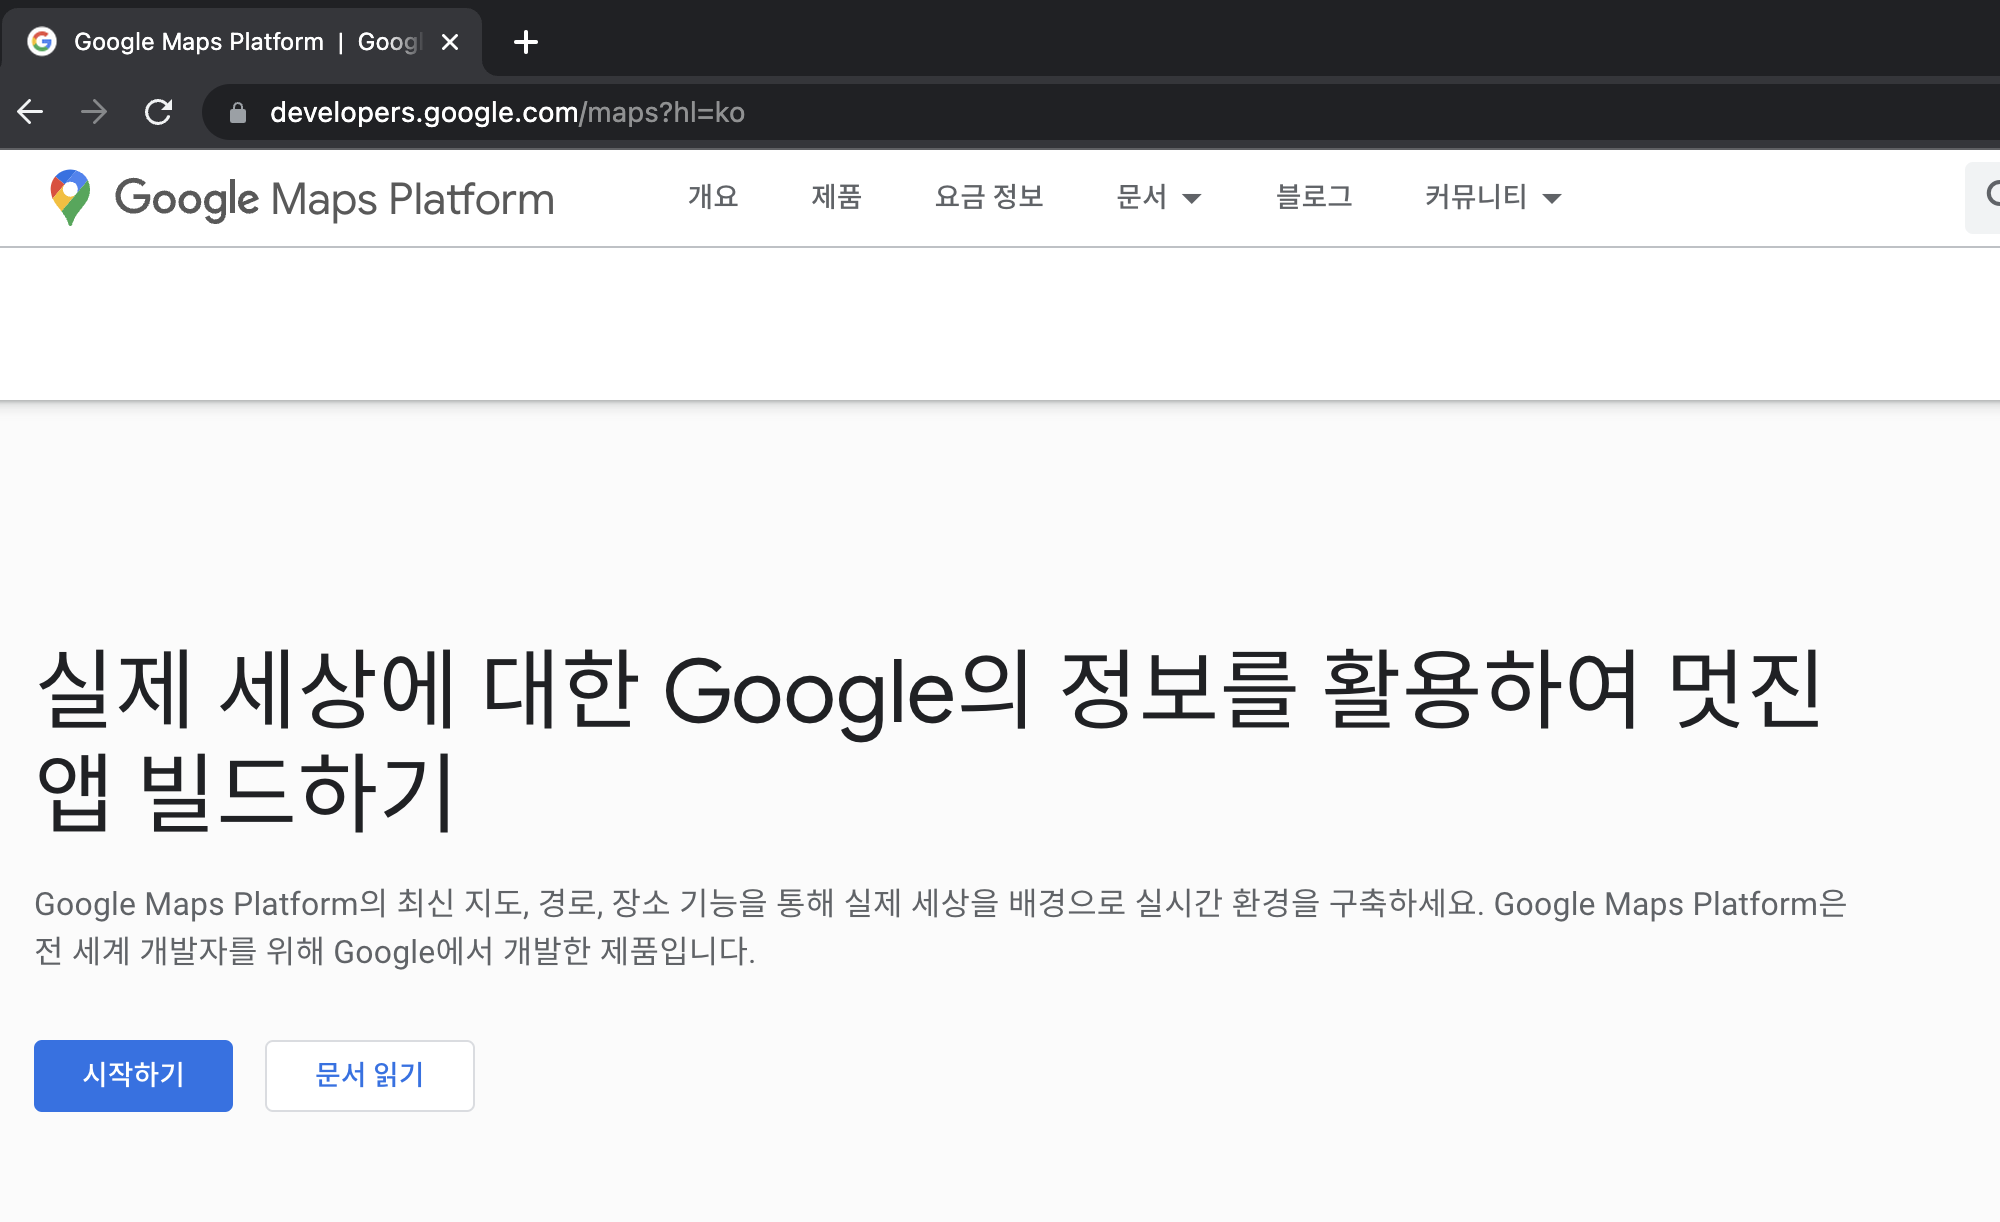This screenshot has width=2000, height=1222.
Task: Click the browser back arrow
Action: tap(31, 112)
